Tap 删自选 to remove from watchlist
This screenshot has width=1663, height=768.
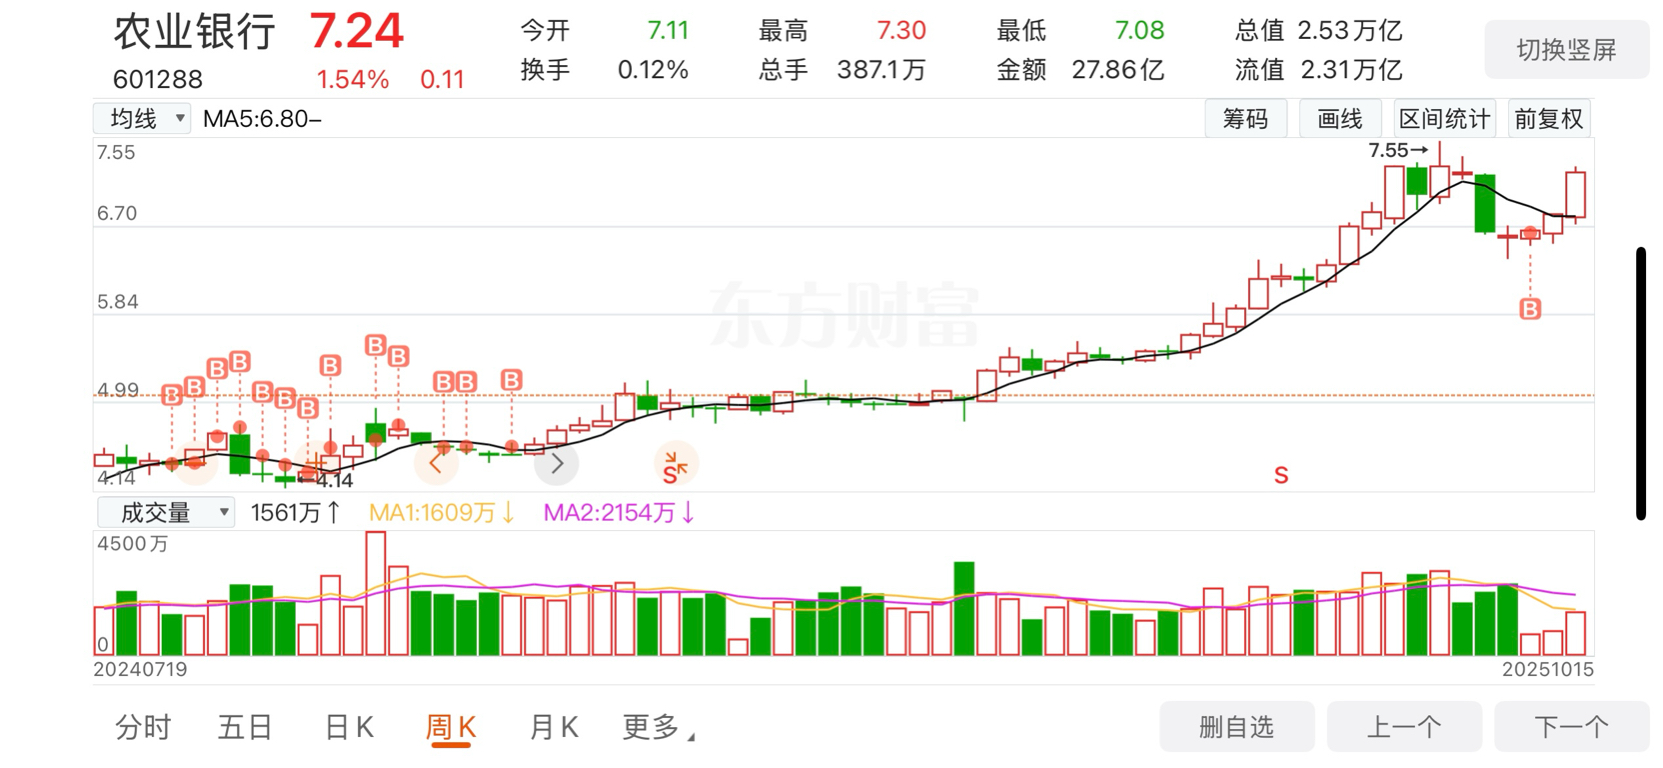pyautogui.click(x=1236, y=727)
